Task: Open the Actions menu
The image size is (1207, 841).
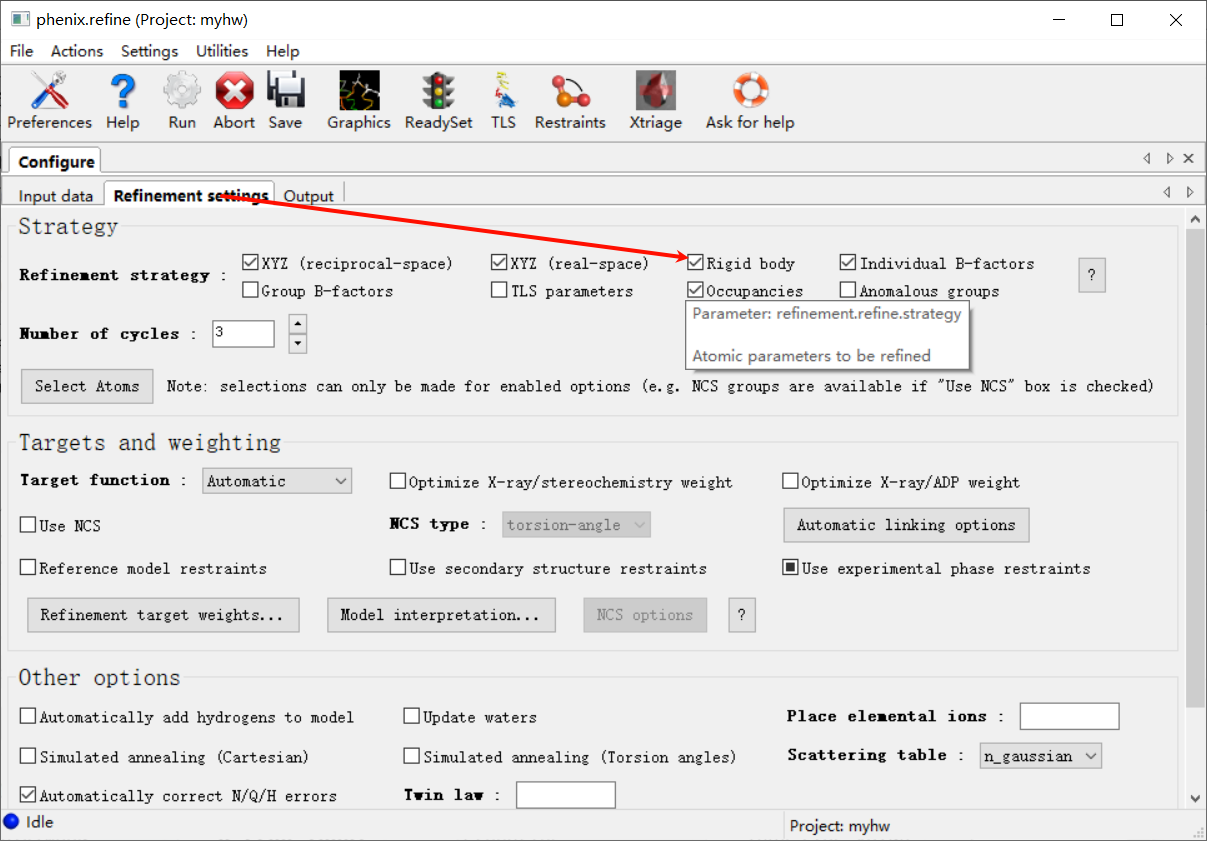Action: 77,51
